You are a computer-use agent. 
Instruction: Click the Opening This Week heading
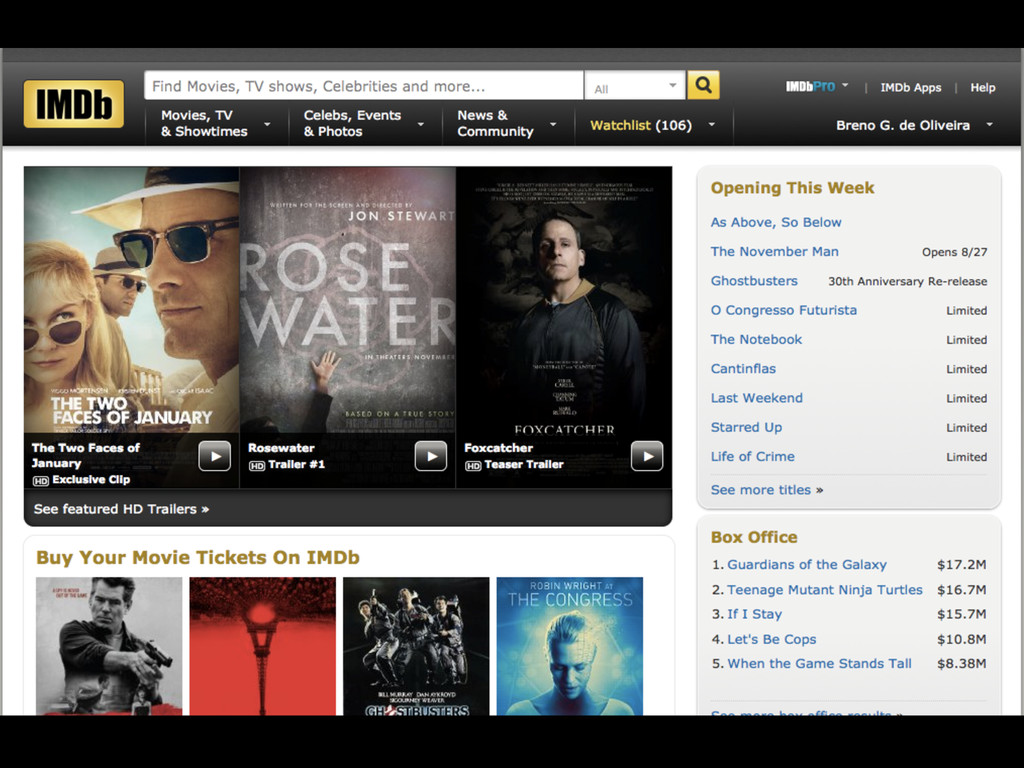click(x=792, y=188)
